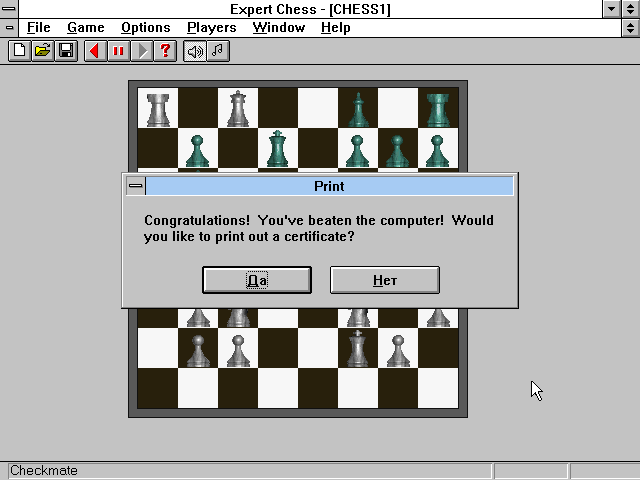
Task: Select the white rook in the top-left corner
Action: click(158, 109)
